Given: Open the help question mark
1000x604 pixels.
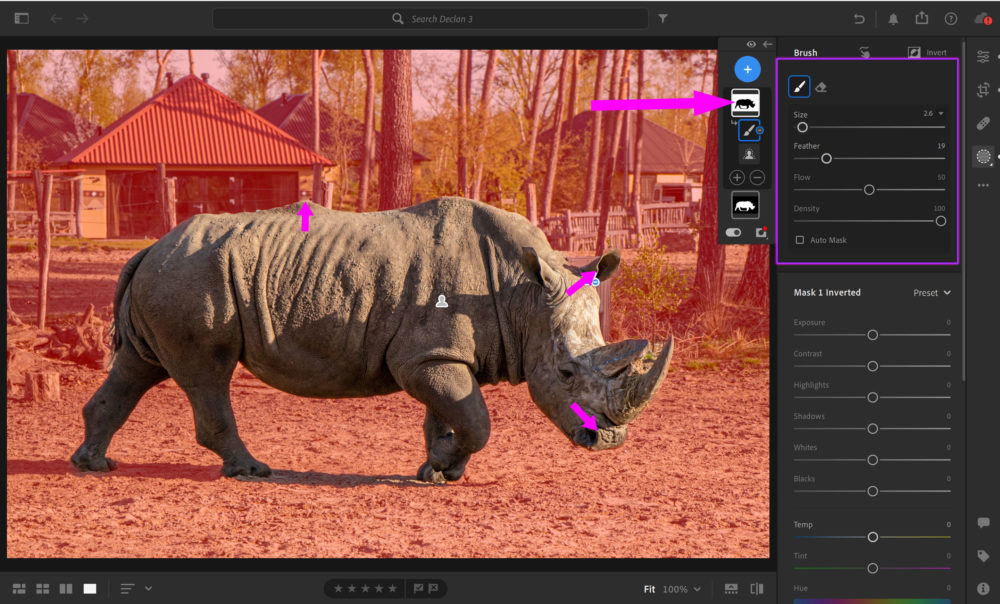Looking at the screenshot, I should [x=951, y=18].
